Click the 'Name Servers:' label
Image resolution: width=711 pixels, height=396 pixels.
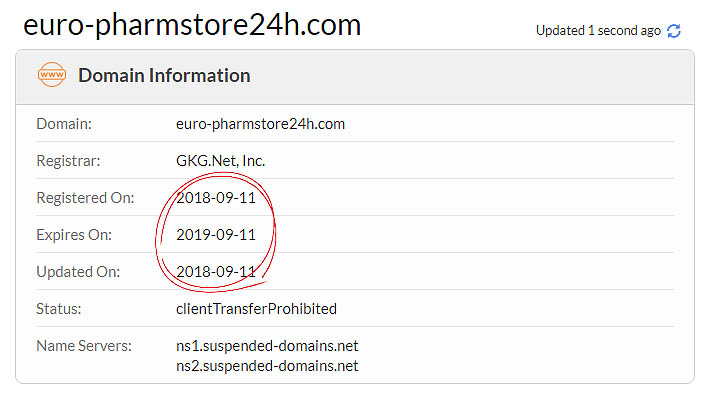pyautogui.click(x=84, y=346)
